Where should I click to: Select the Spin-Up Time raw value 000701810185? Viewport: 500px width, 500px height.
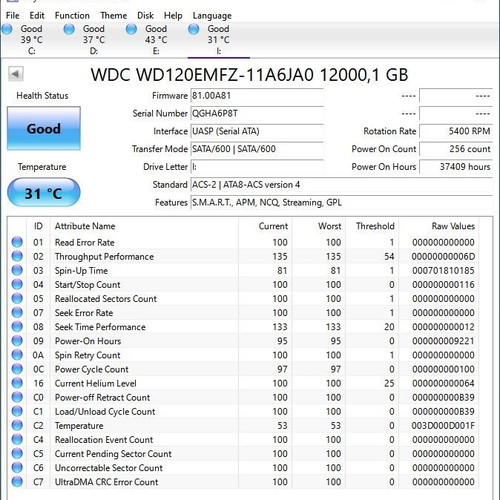pyautogui.click(x=443, y=270)
